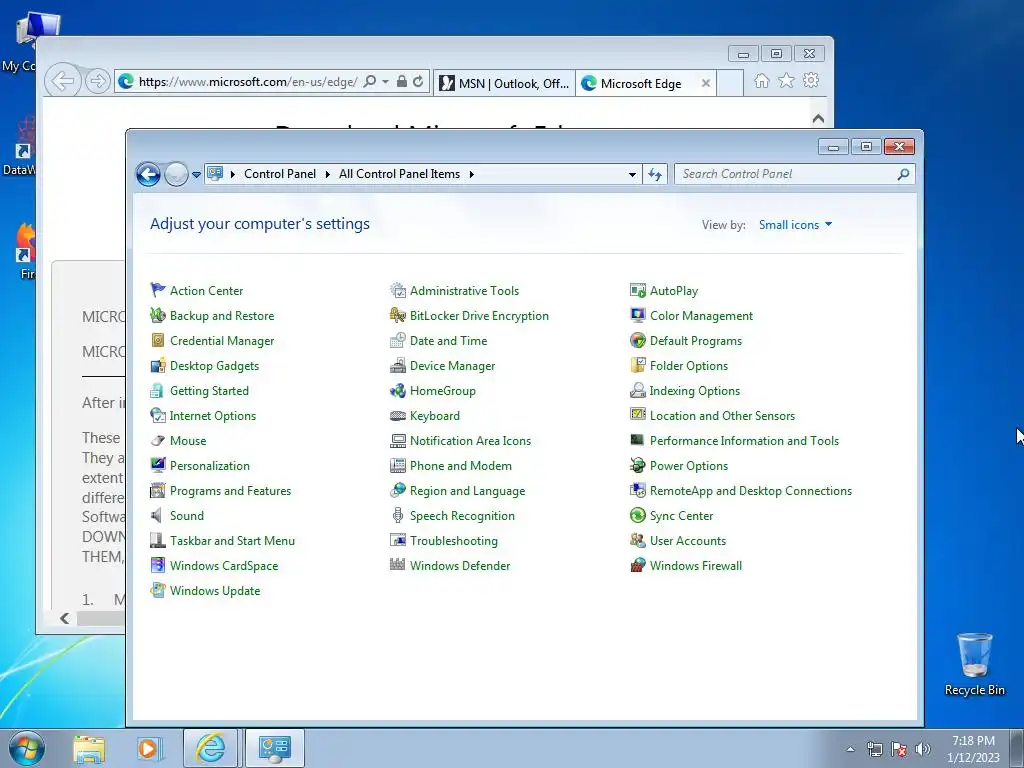Click the BitLocker Drive Encryption icon

point(398,315)
